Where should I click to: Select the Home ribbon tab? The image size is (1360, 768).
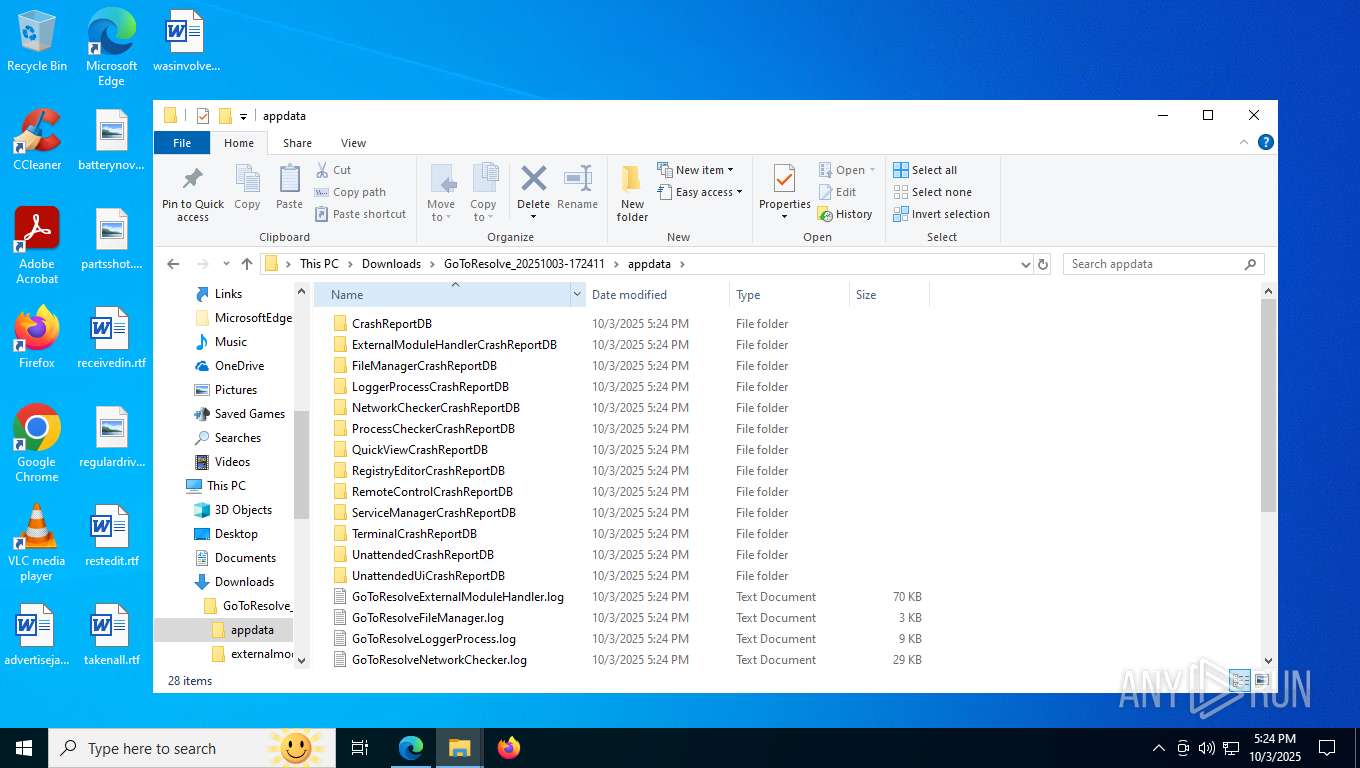pyautogui.click(x=239, y=143)
